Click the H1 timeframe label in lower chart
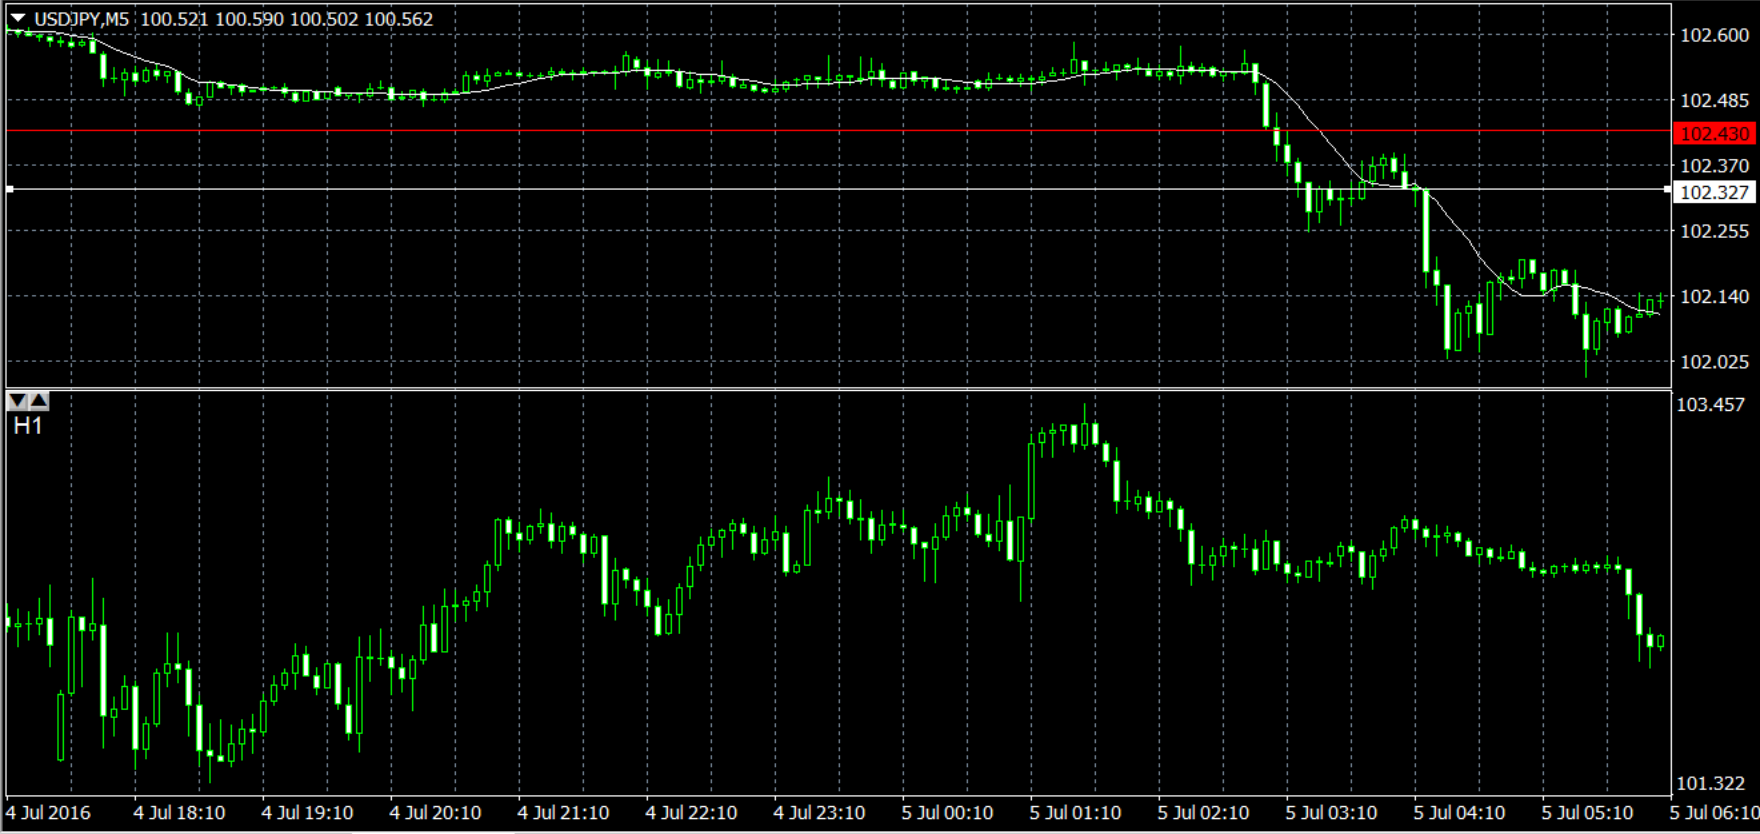 coord(28,426)
